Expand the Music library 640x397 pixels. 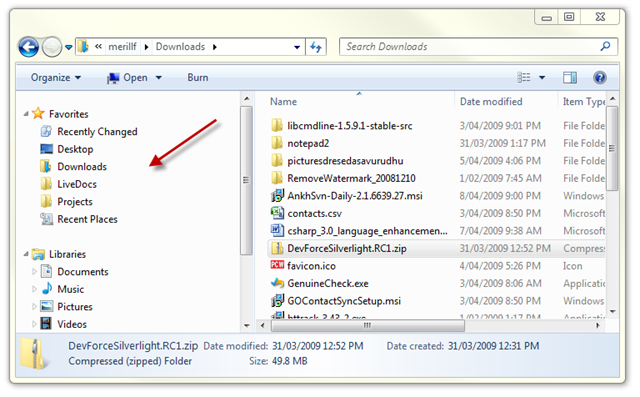point(34,289)
